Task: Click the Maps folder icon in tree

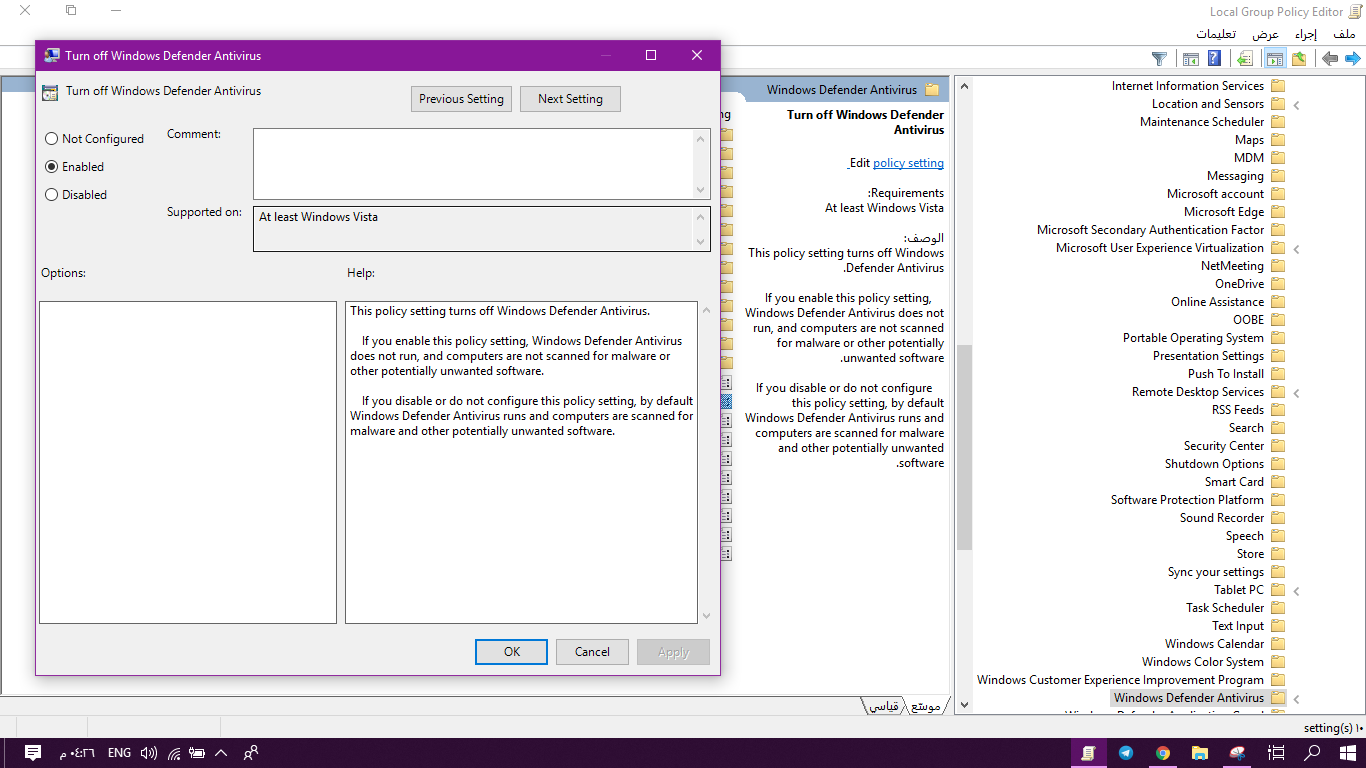Action: (x=1278, y=140)
